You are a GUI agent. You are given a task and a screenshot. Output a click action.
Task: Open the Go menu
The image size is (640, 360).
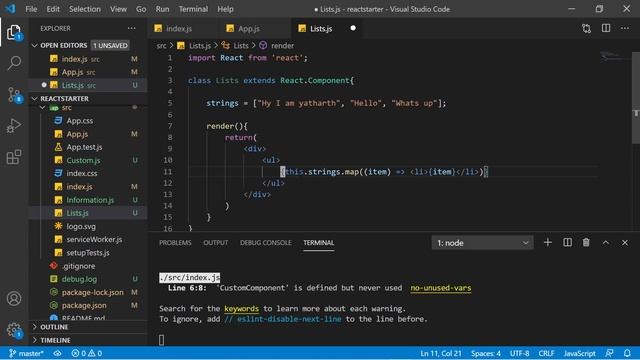point(141,9)
